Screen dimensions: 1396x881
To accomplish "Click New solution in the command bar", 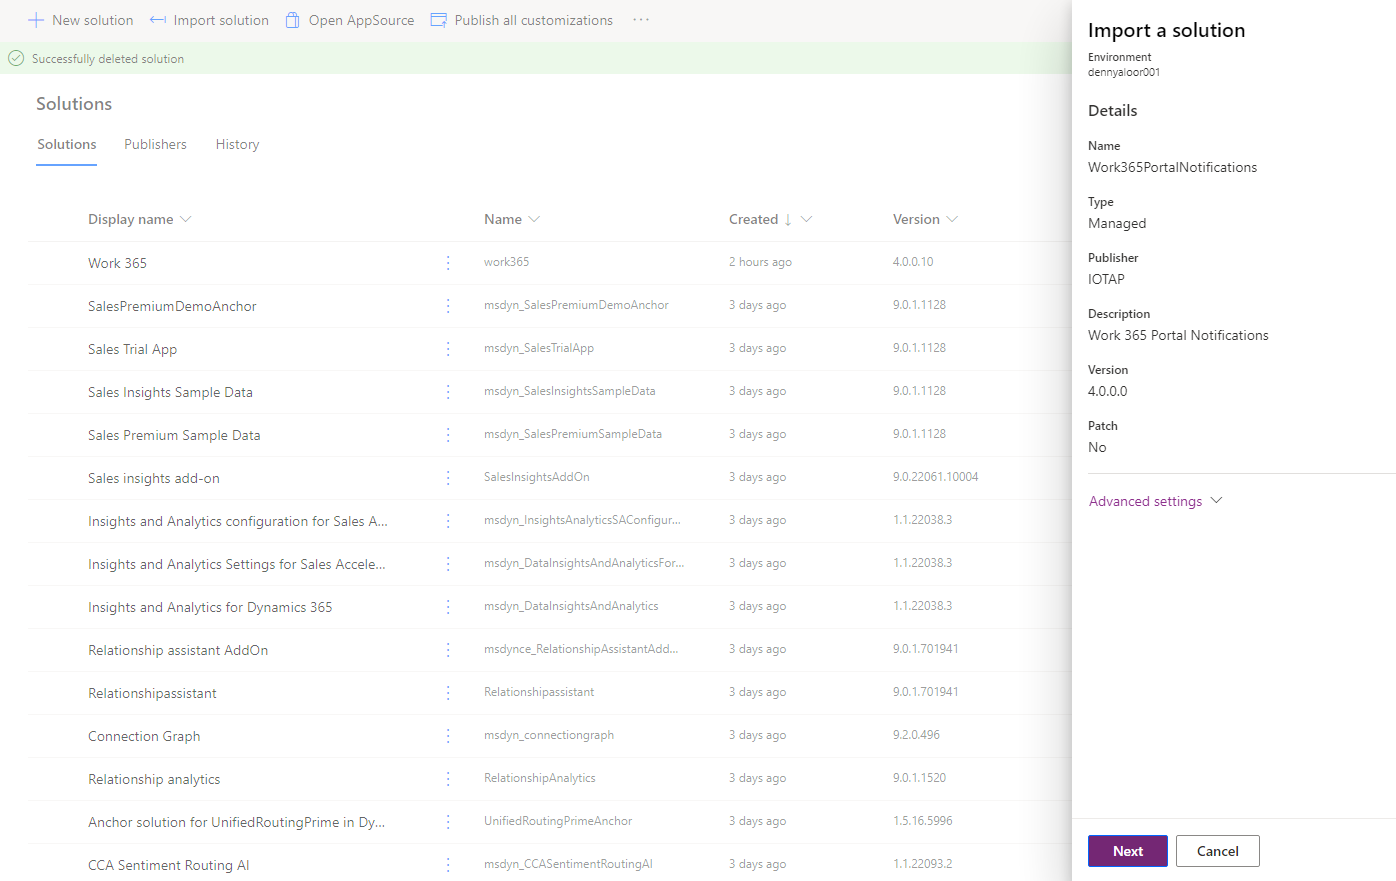I will pos(81,20).
